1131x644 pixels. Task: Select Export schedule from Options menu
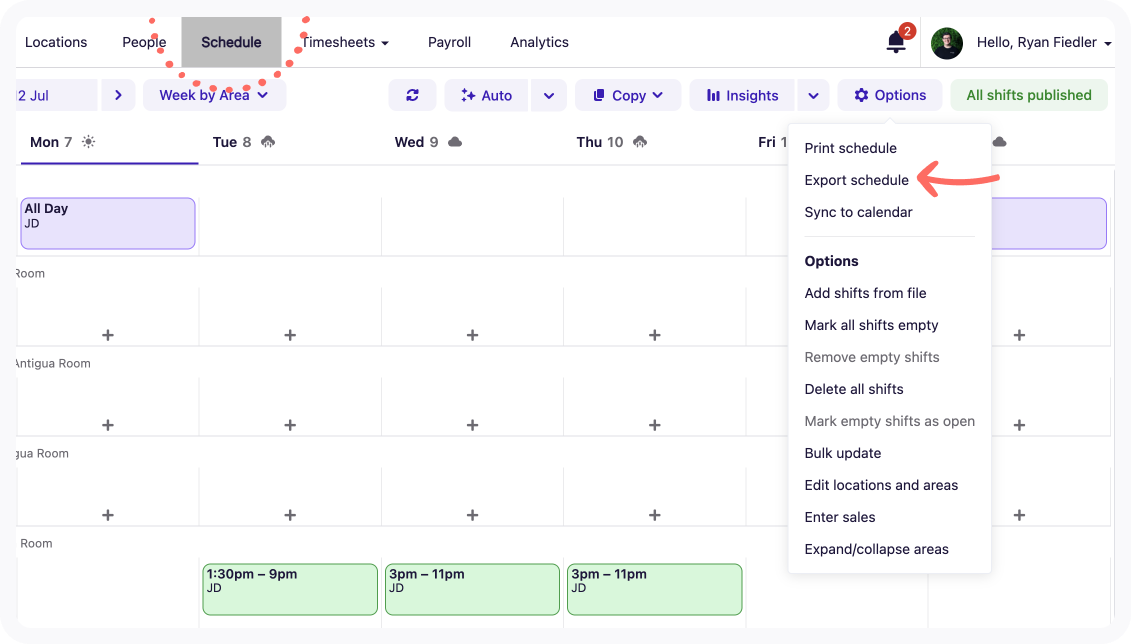[856, 180]
